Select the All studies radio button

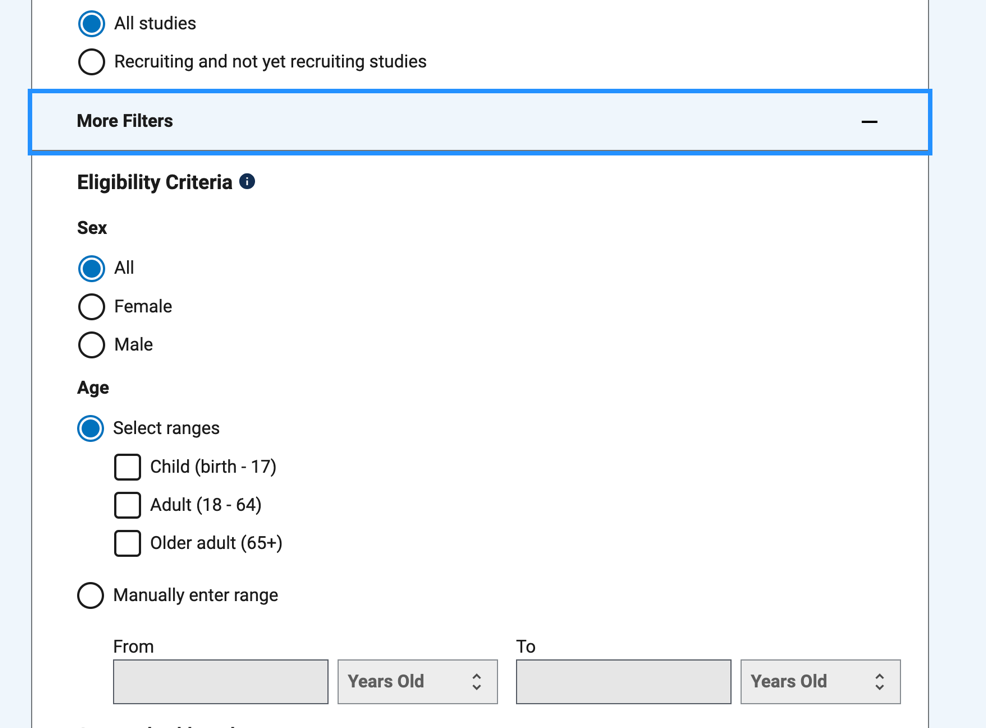click(91, 23)
